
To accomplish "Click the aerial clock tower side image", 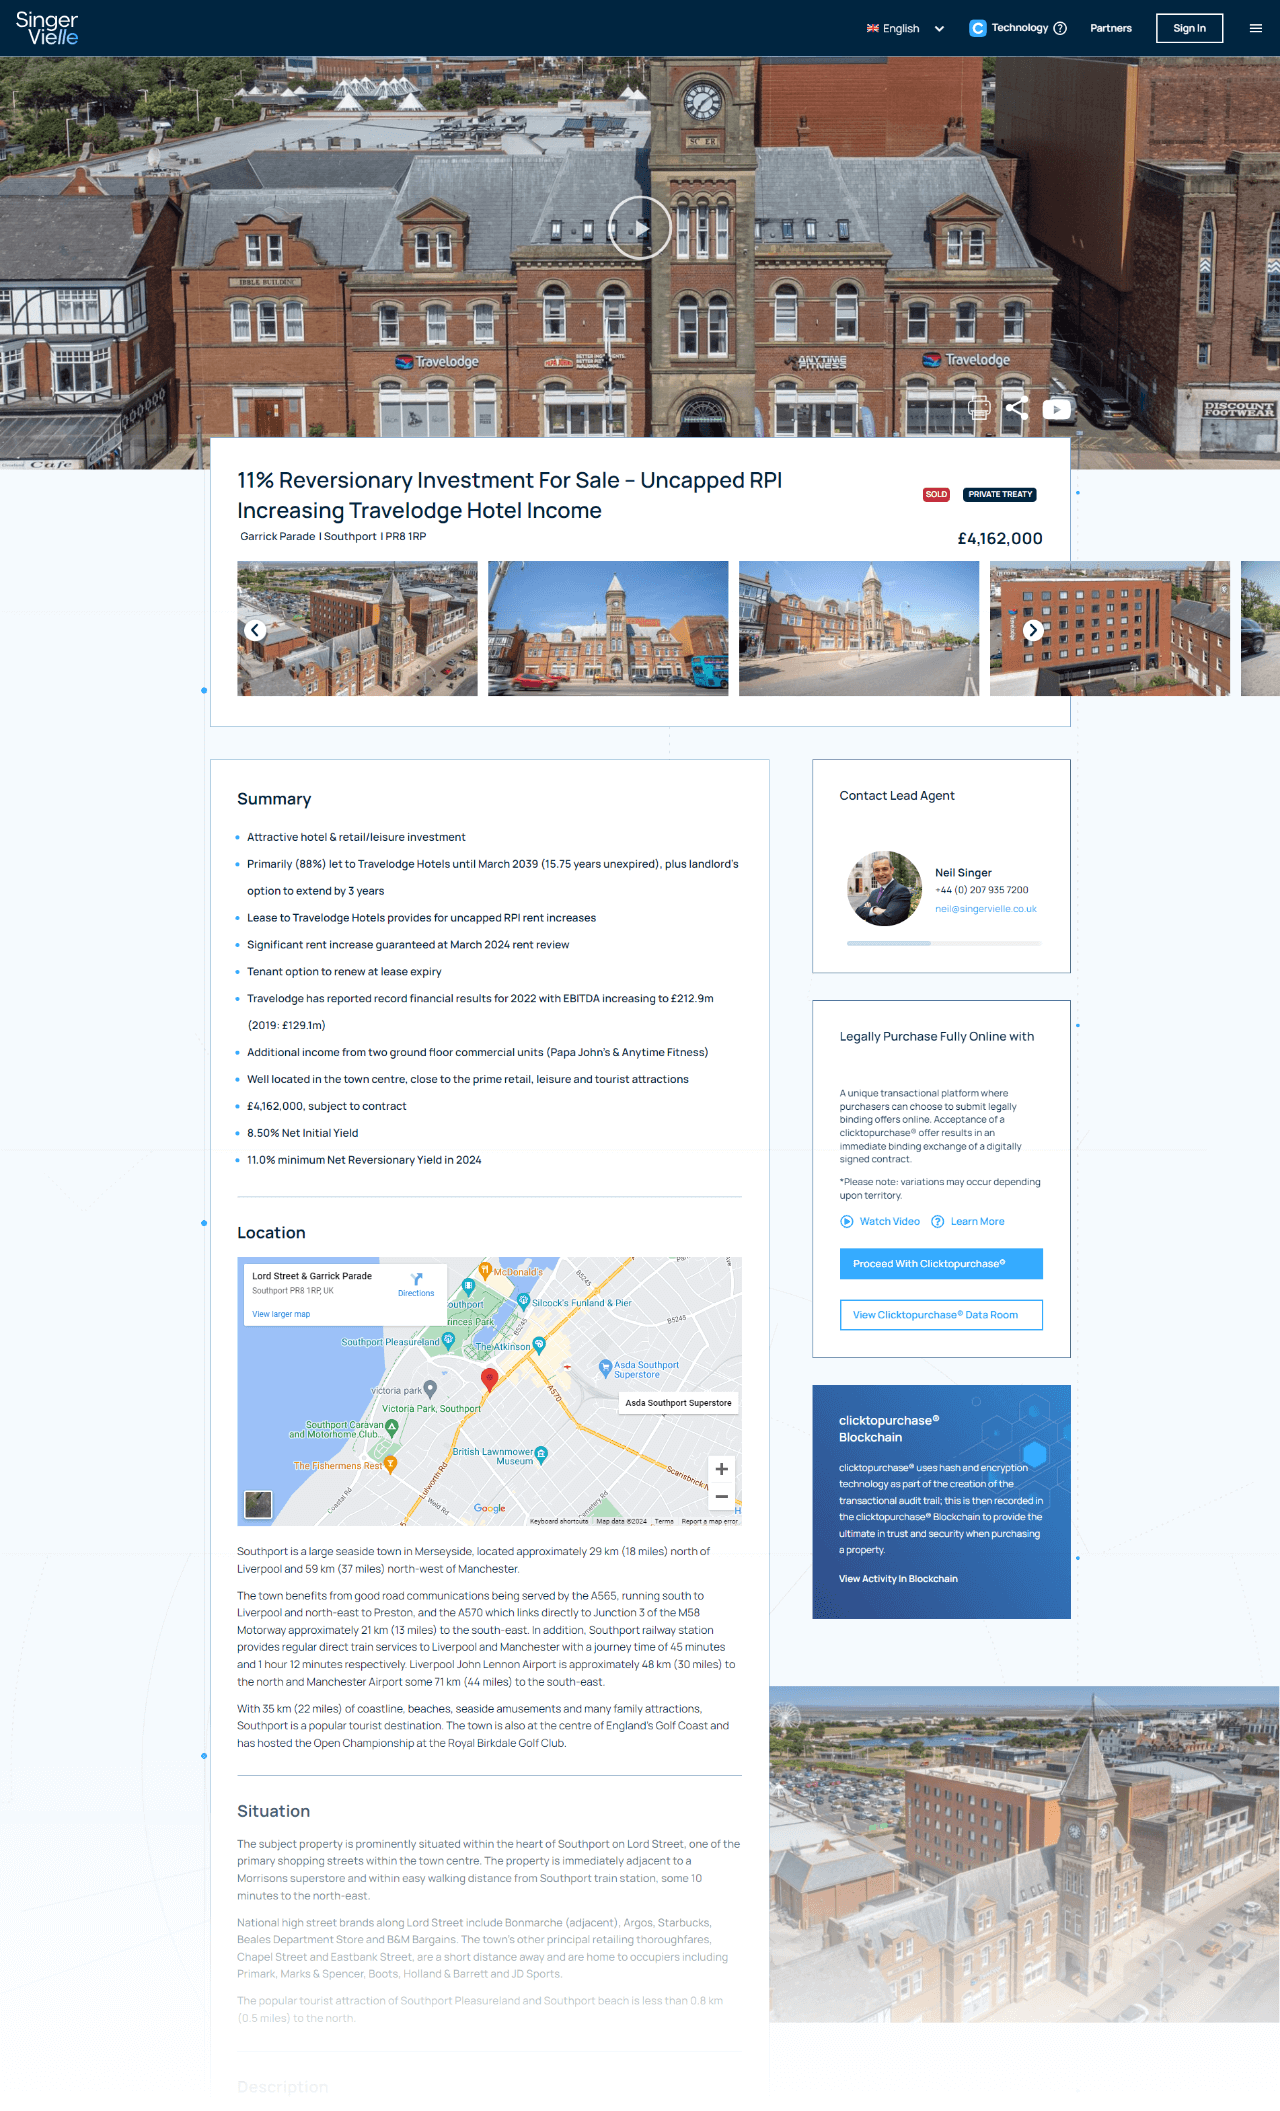I will tap(1024, 1854).
